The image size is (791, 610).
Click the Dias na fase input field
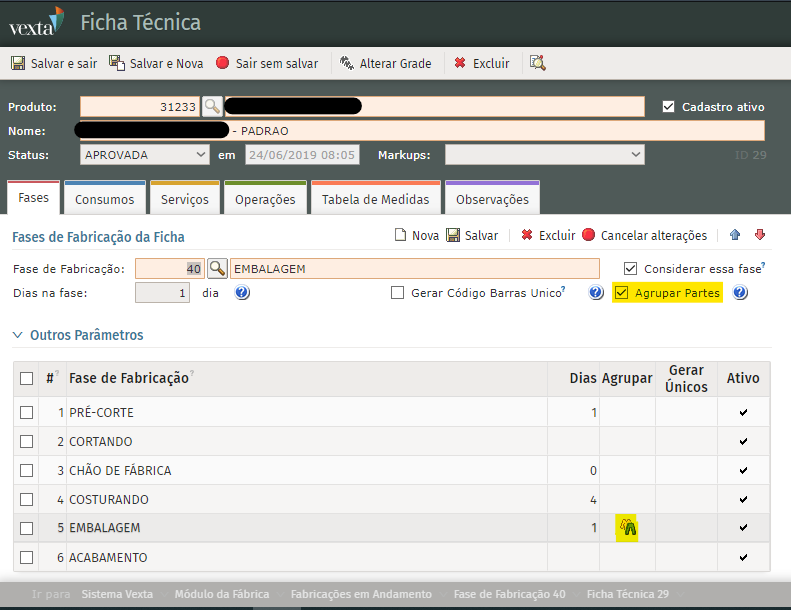click(x=162, y=293)
